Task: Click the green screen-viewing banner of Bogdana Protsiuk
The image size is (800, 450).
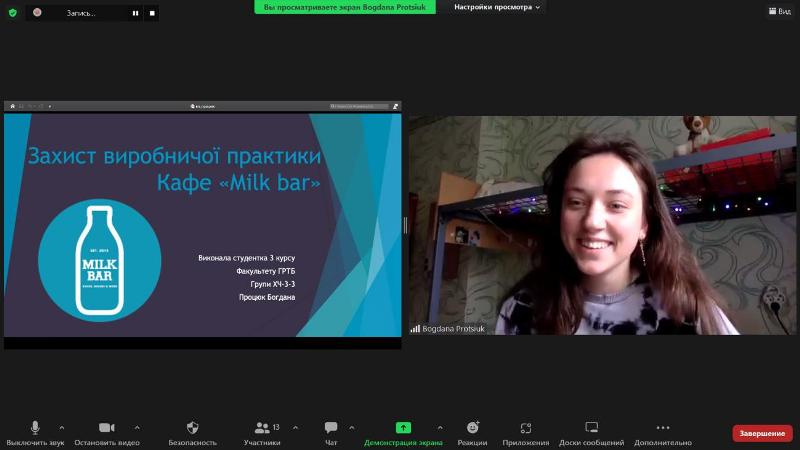Action: coord(345,7)
